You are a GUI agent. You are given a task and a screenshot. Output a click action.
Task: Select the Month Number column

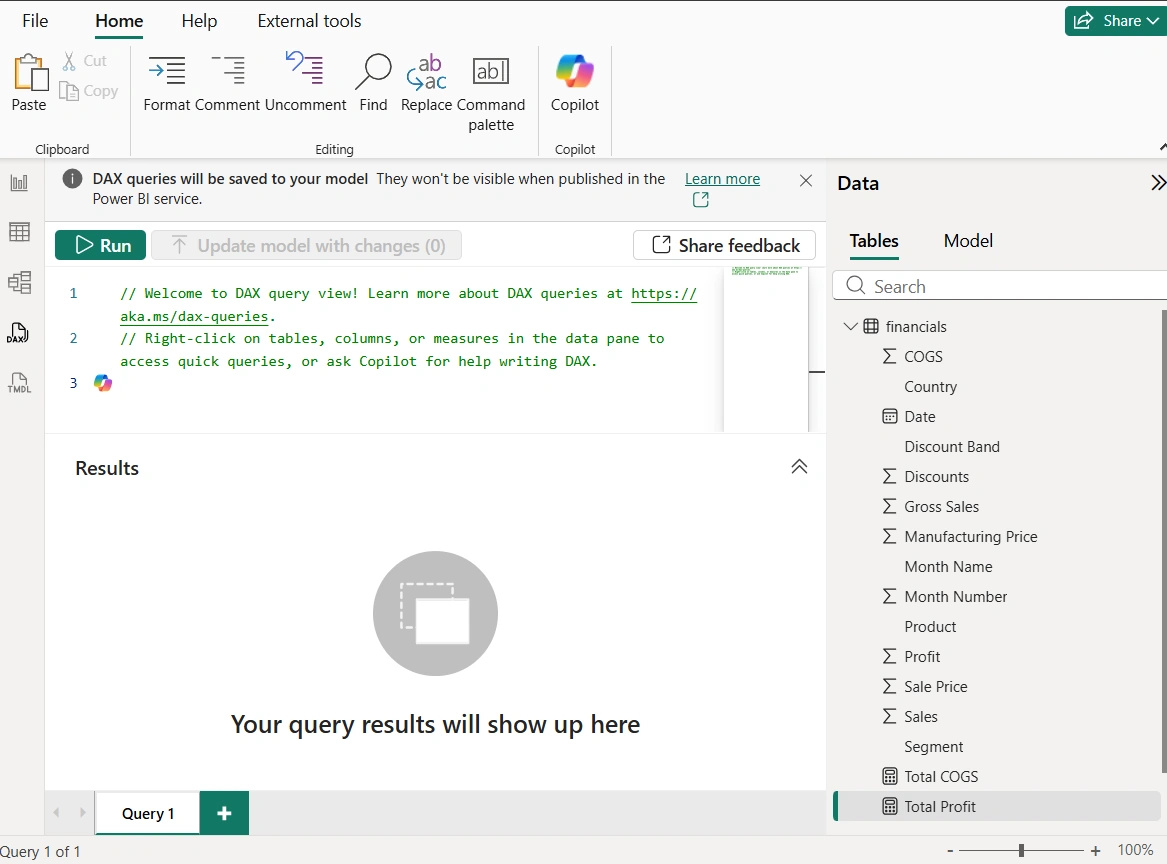tap(956, 597)
